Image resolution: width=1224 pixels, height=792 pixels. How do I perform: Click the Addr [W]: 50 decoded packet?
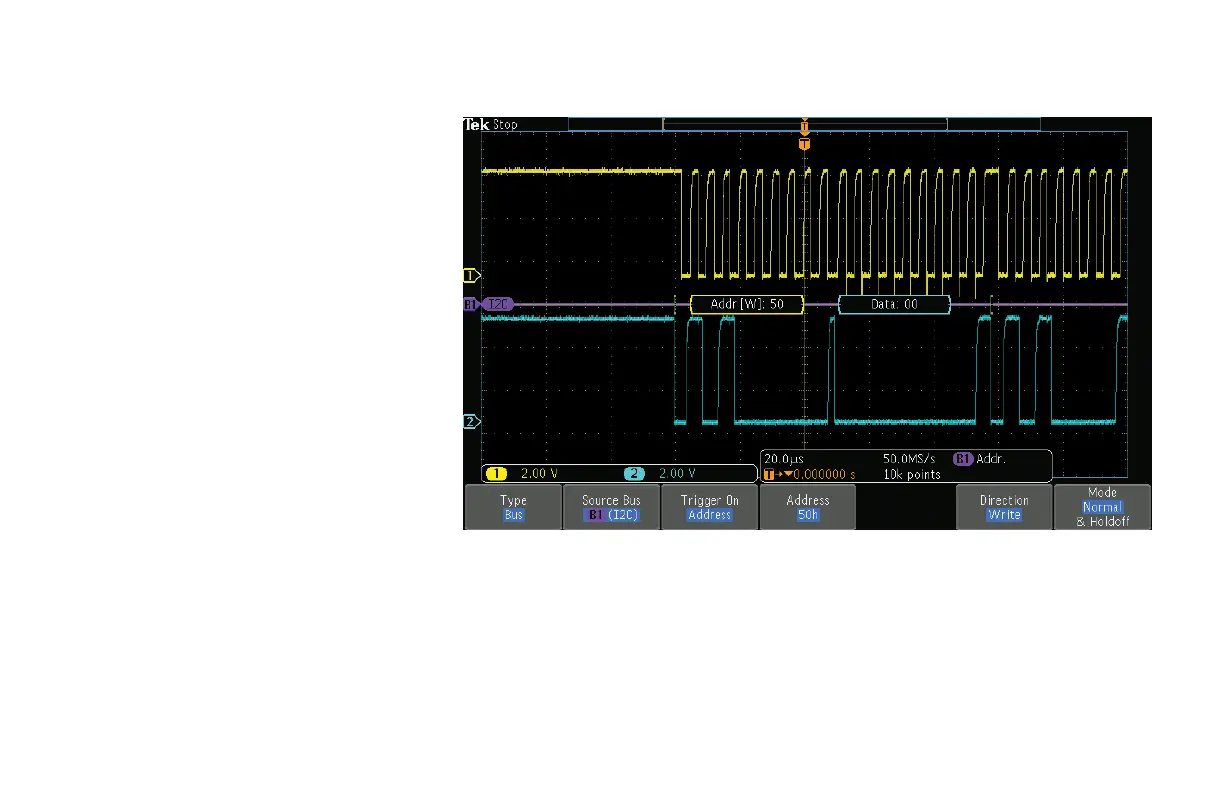[x=747, y=304]
